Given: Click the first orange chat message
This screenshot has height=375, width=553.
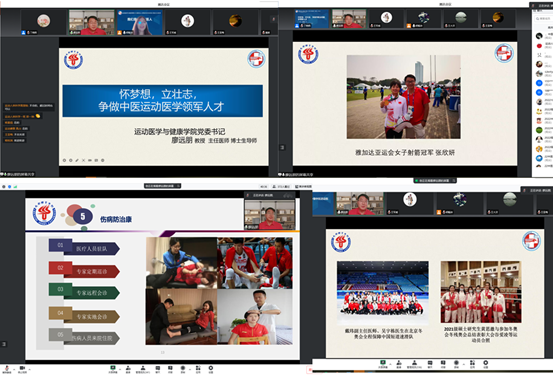Looking at the screenshot, I should pyautogui.click(x=28, y=107).
